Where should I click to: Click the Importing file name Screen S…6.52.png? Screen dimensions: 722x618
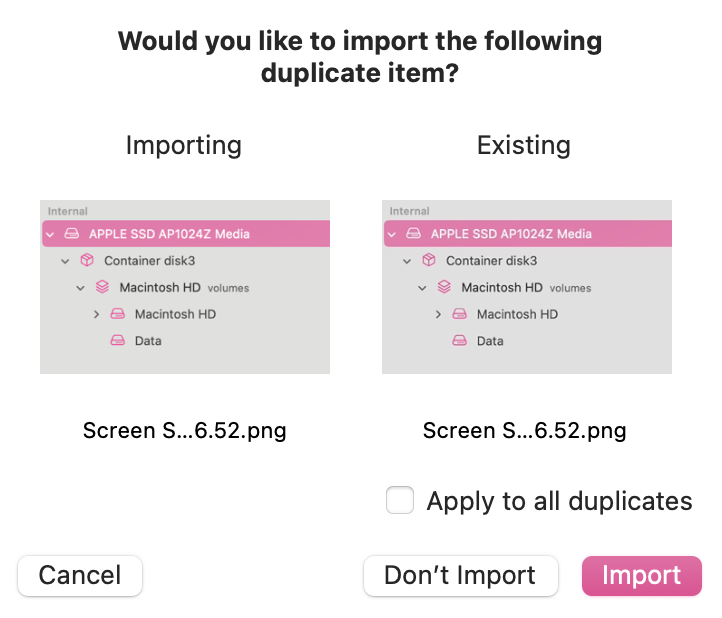184,431
